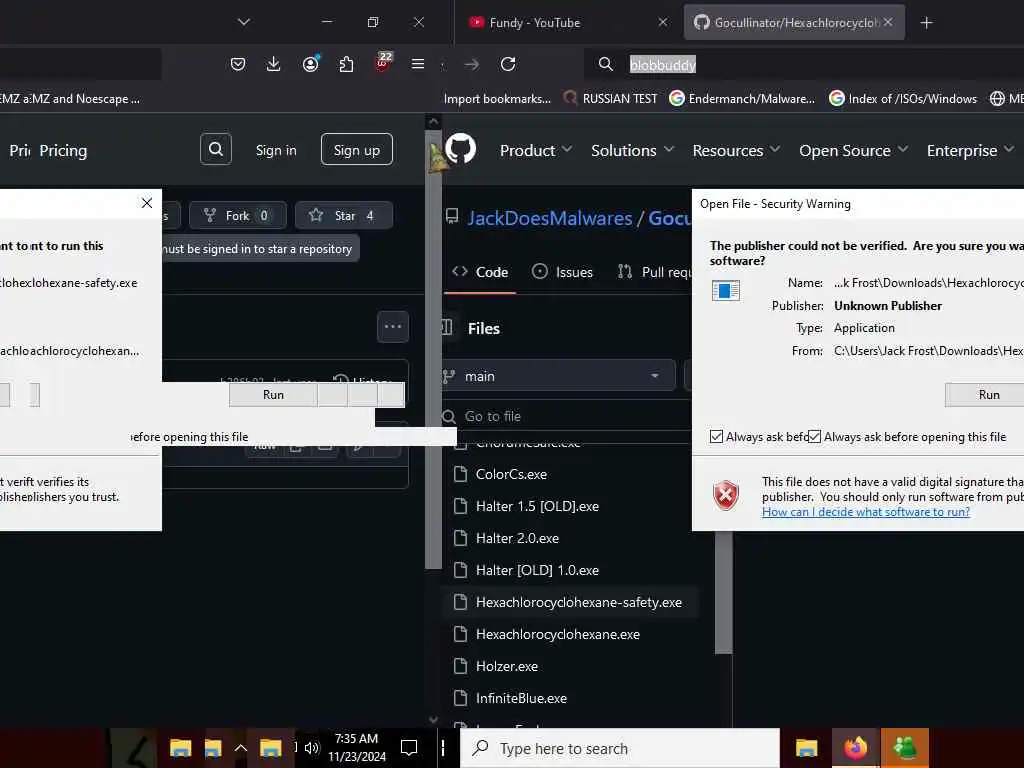Switch to the Gocullinator/Hexachlorocyclo tab
The width and height of the screenshot is (1024, 768).
coord(794,22)
